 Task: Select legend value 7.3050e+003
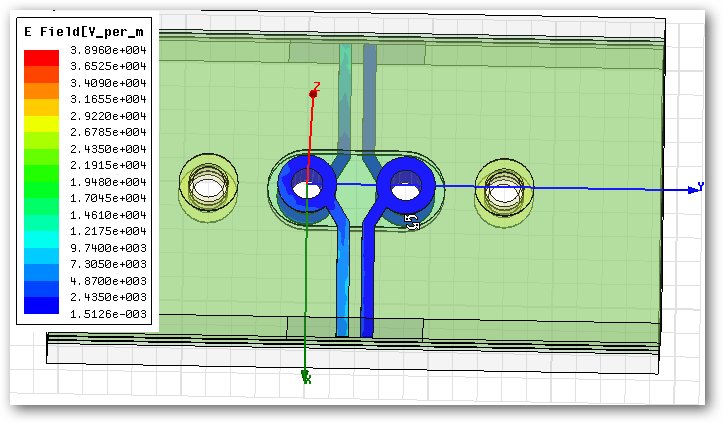[108, 264]
